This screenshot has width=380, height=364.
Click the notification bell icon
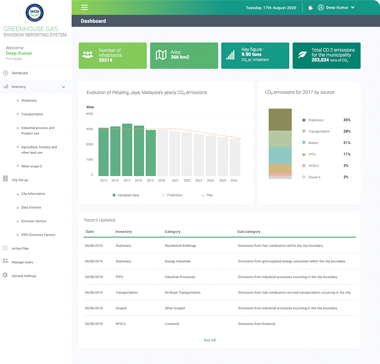(311, 8)
